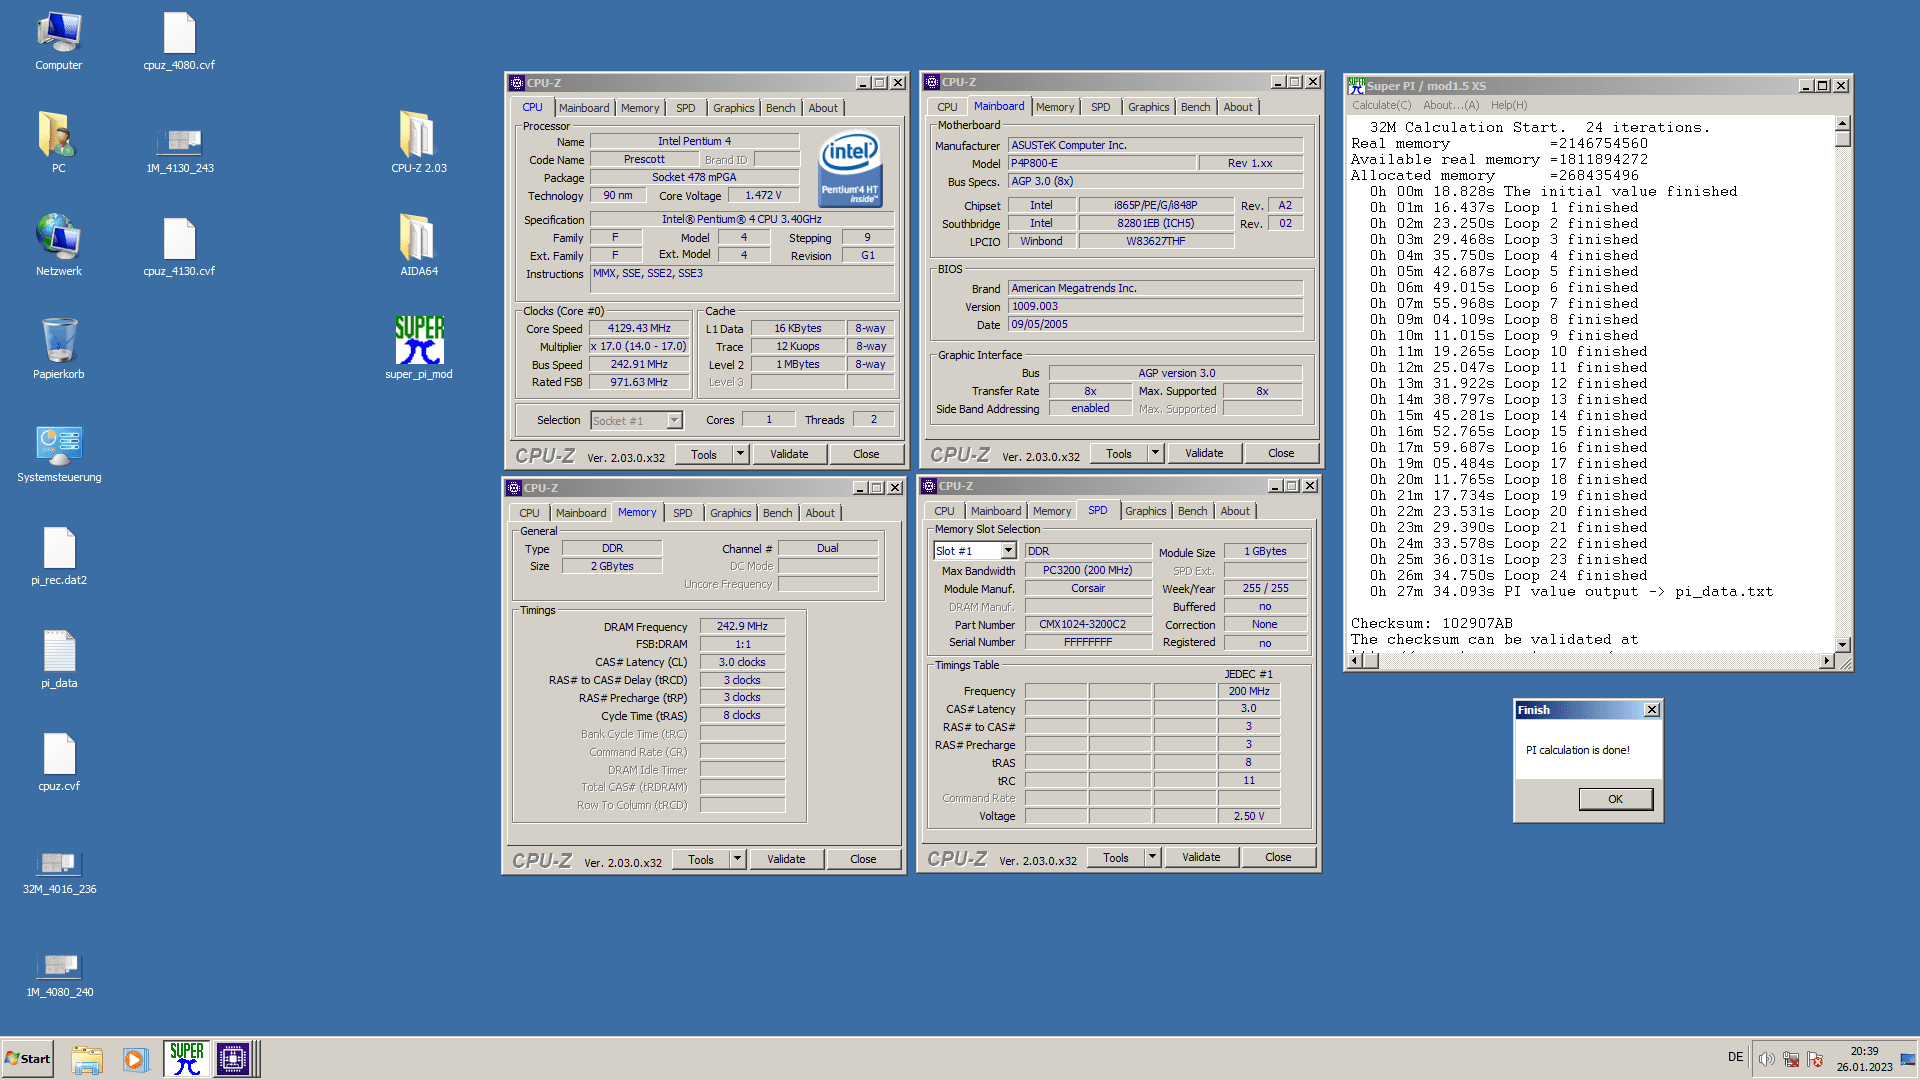The width and height of the screenshot is (1920, 1080).
Task: Click Super PI vertical scrollbar down arrow
Action: point(1843,645)
